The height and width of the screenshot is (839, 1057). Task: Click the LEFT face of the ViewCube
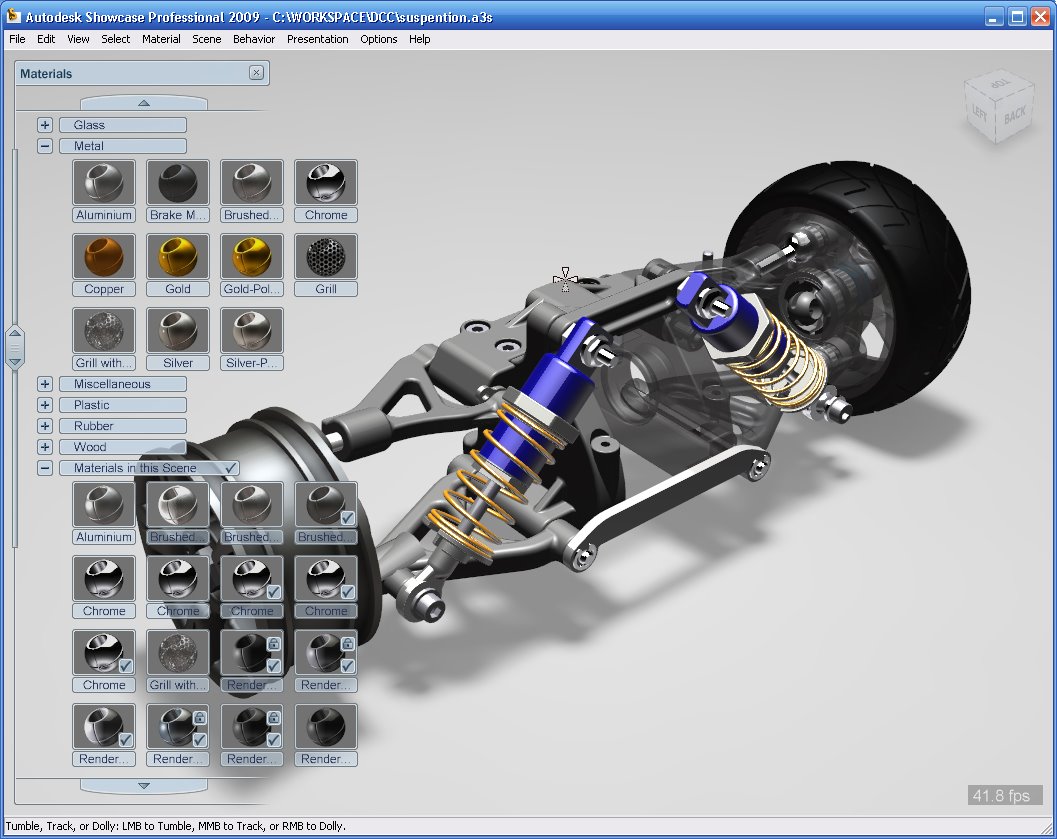pos(979,113)
